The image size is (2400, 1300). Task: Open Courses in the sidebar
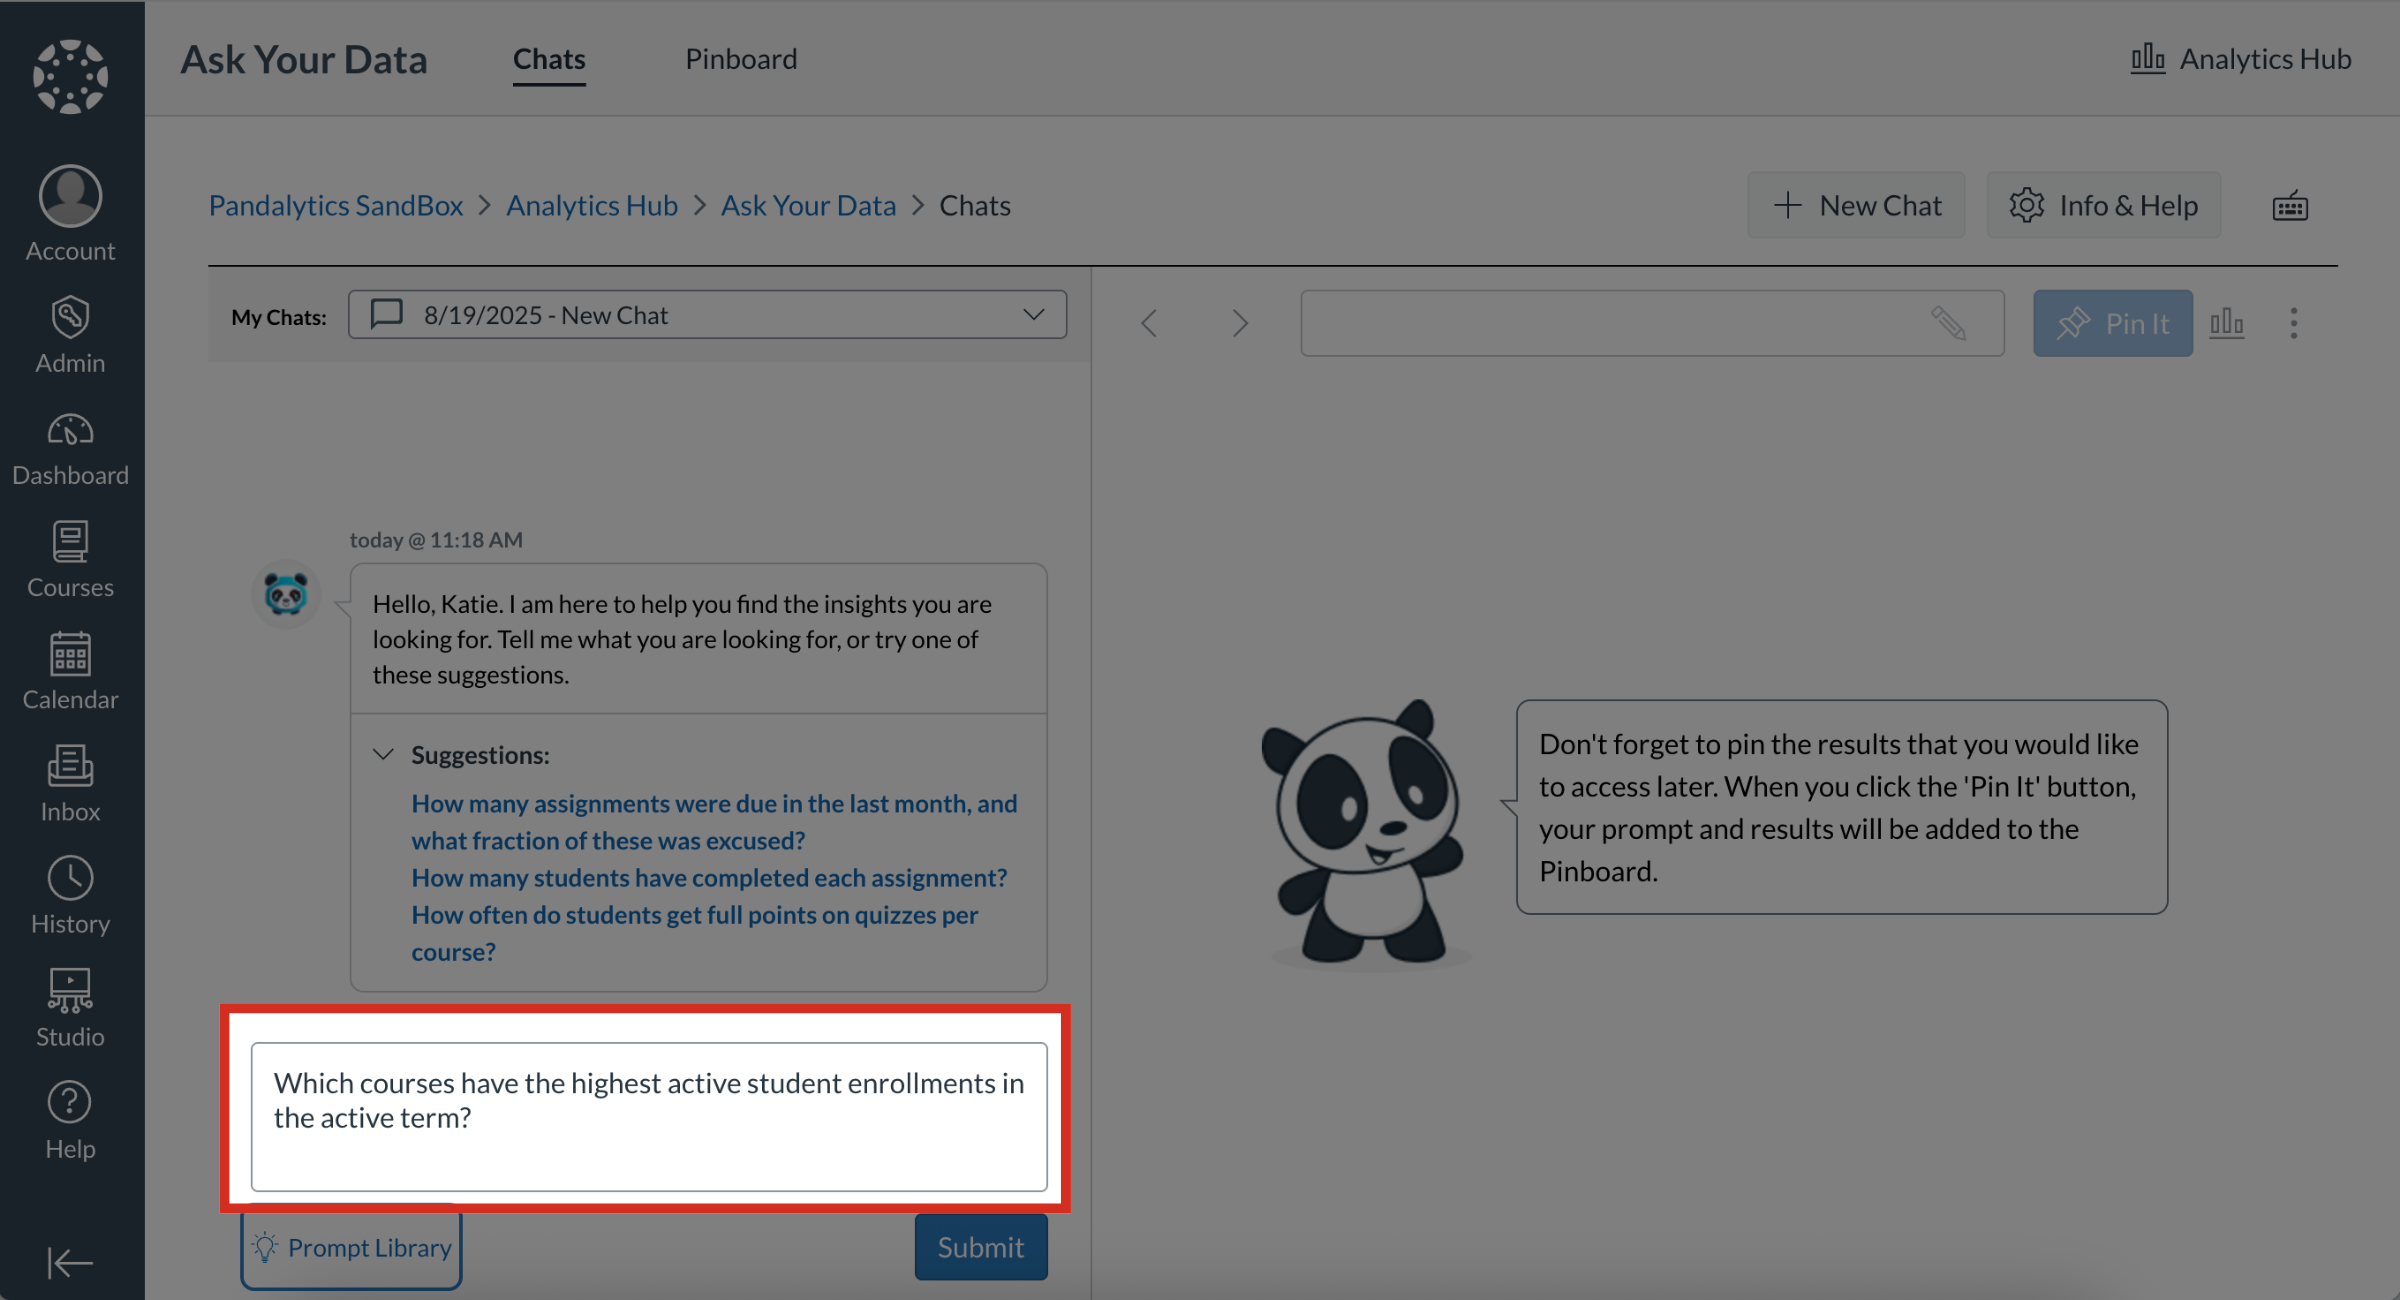tap(70, 560)
